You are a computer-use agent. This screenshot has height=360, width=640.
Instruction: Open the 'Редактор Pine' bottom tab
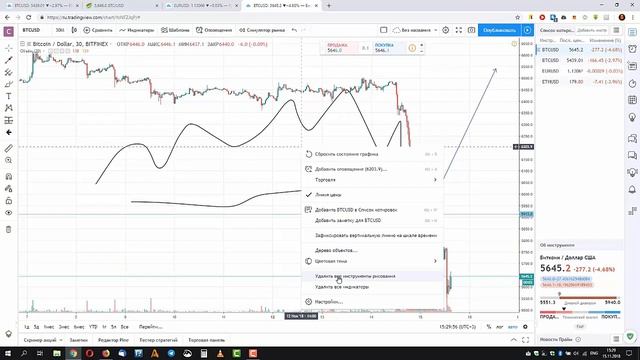point(113,340)
